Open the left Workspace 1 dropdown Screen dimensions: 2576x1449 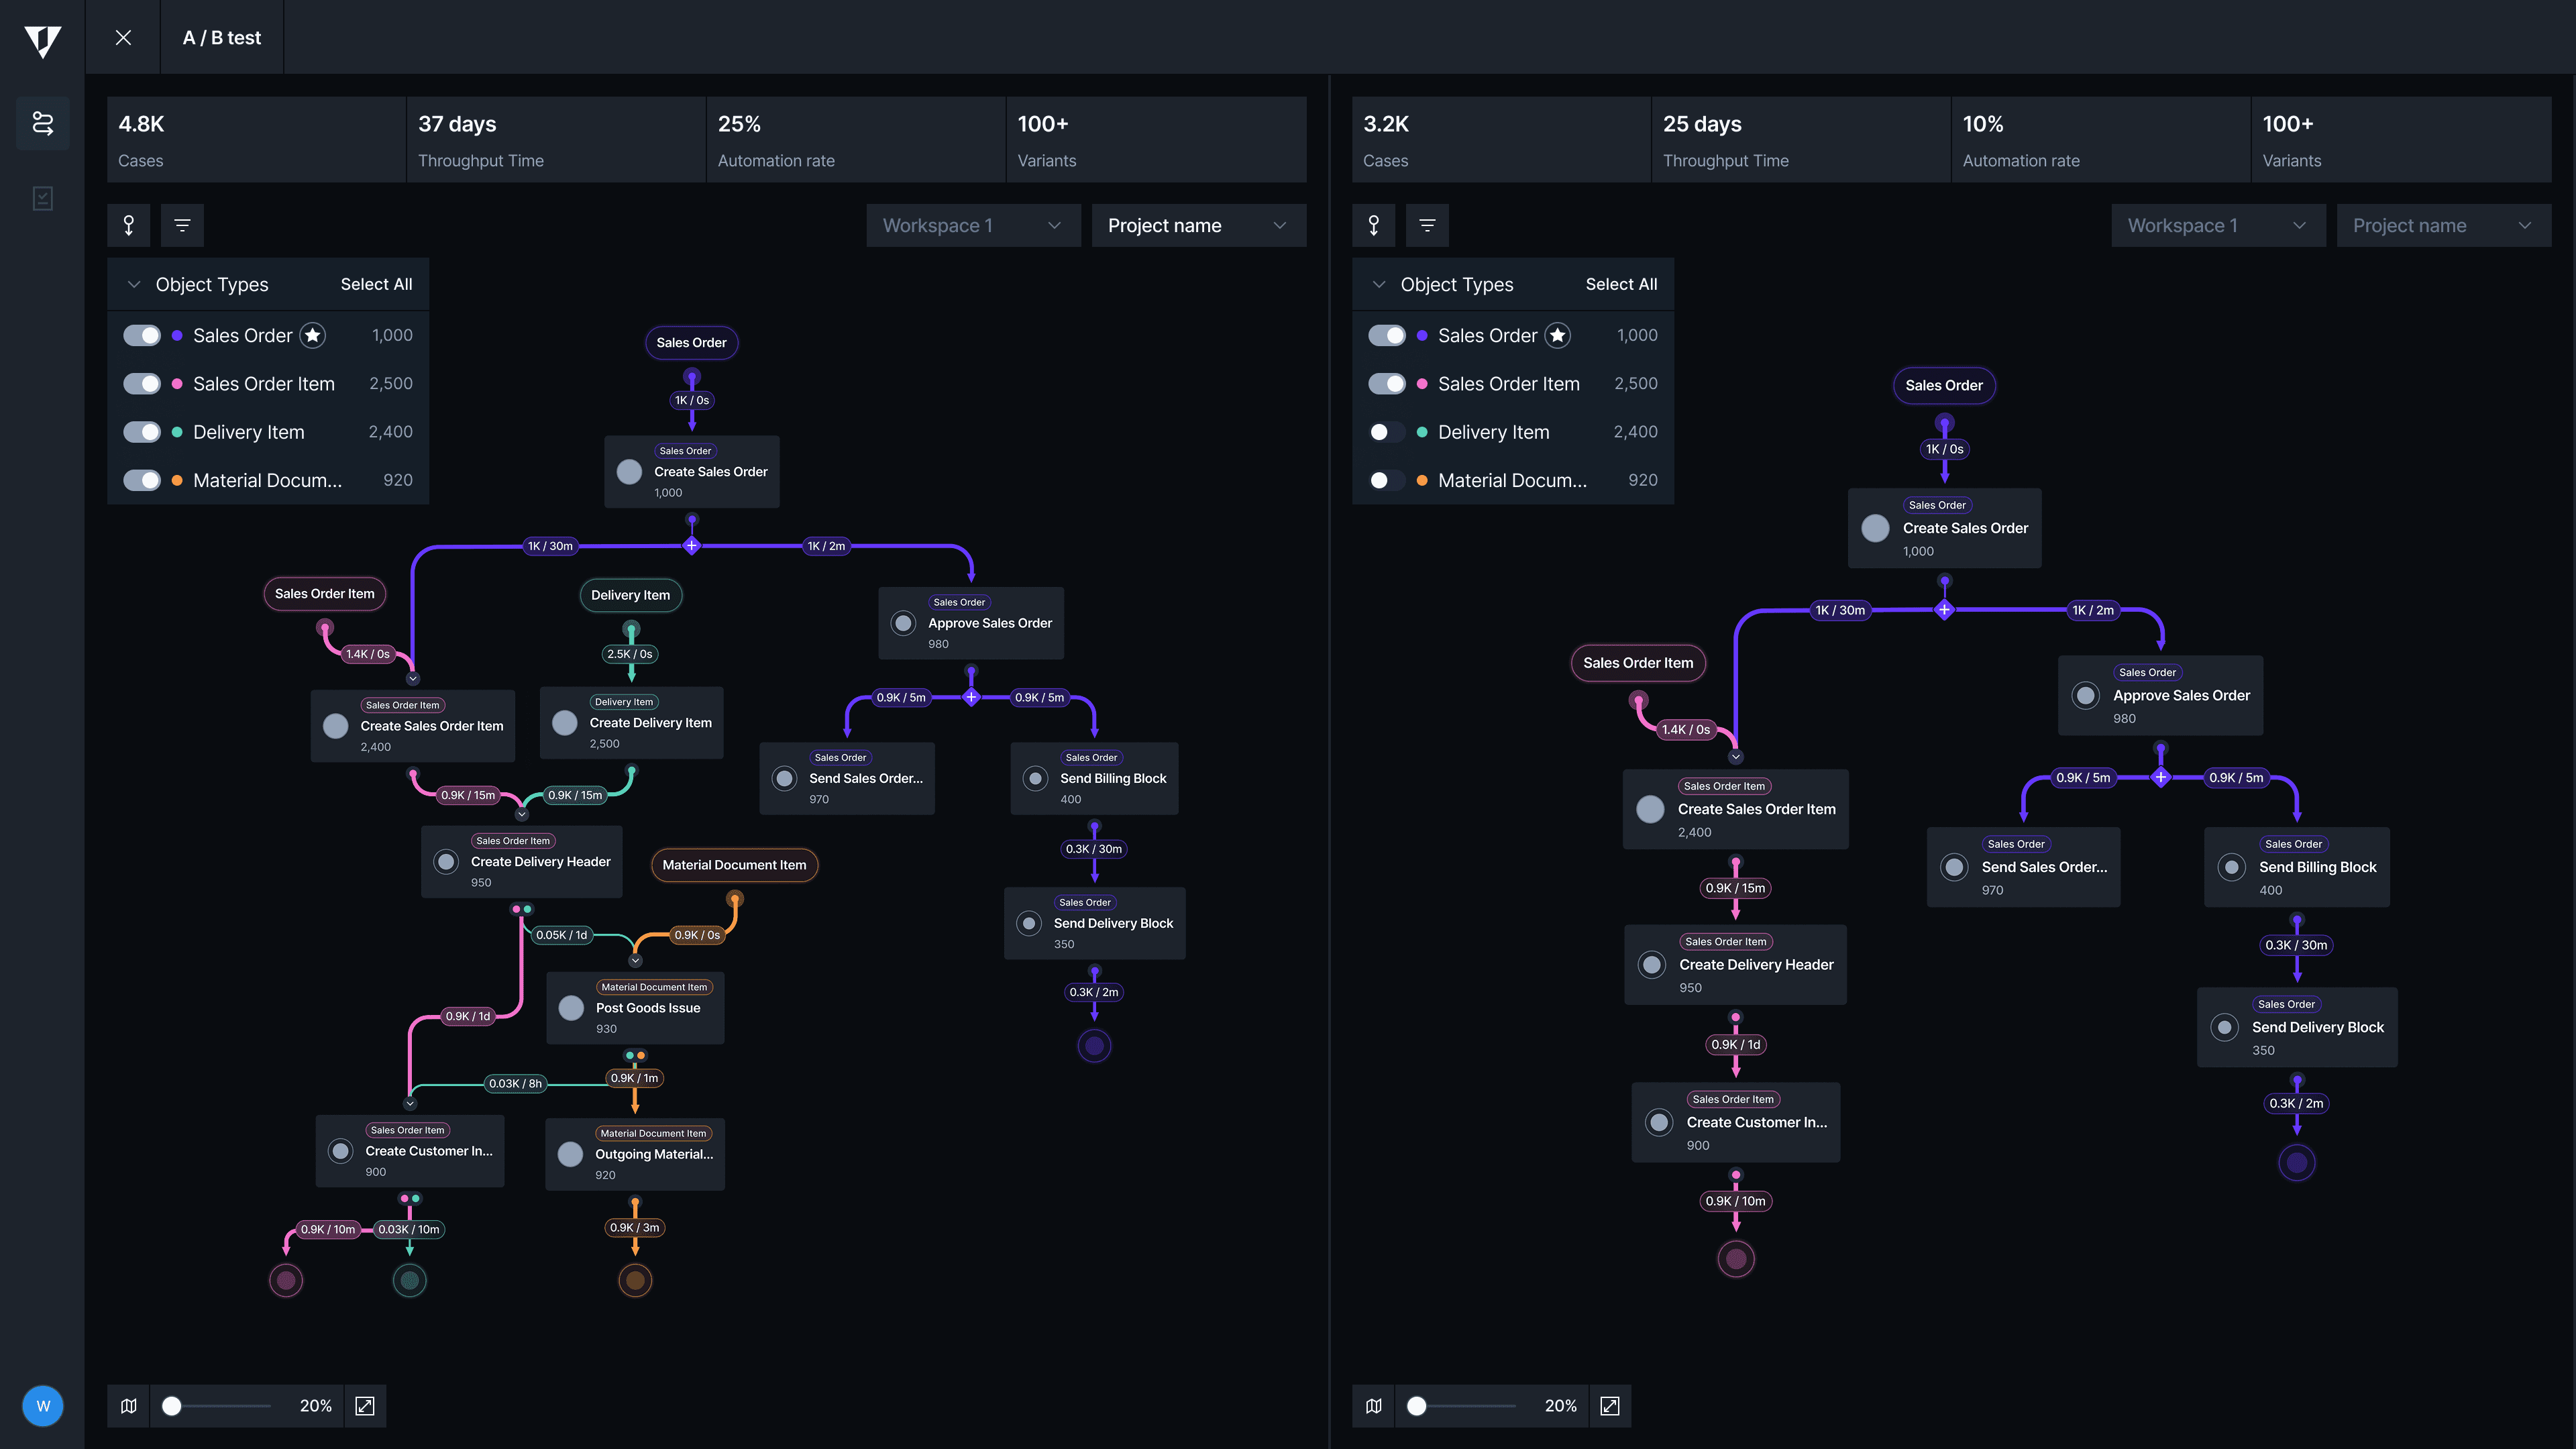click(x=972, y=225)
